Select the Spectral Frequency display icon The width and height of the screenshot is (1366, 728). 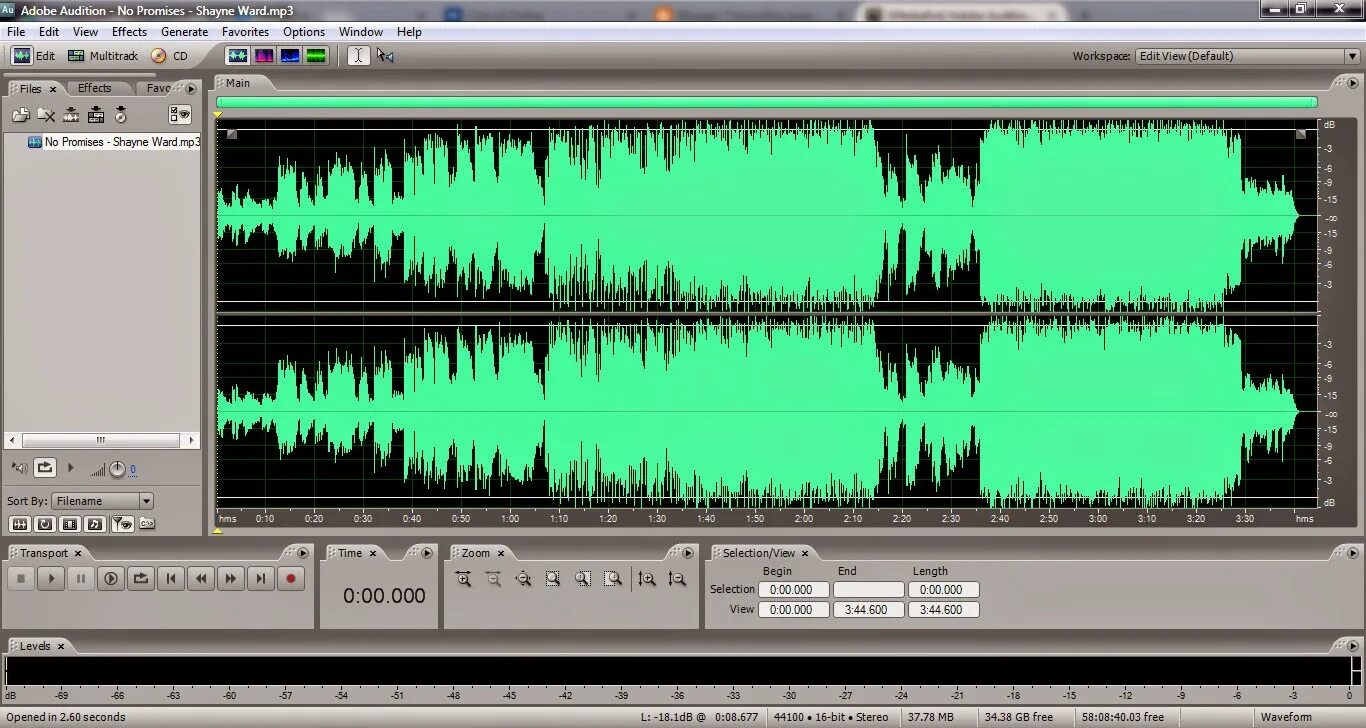264,56
